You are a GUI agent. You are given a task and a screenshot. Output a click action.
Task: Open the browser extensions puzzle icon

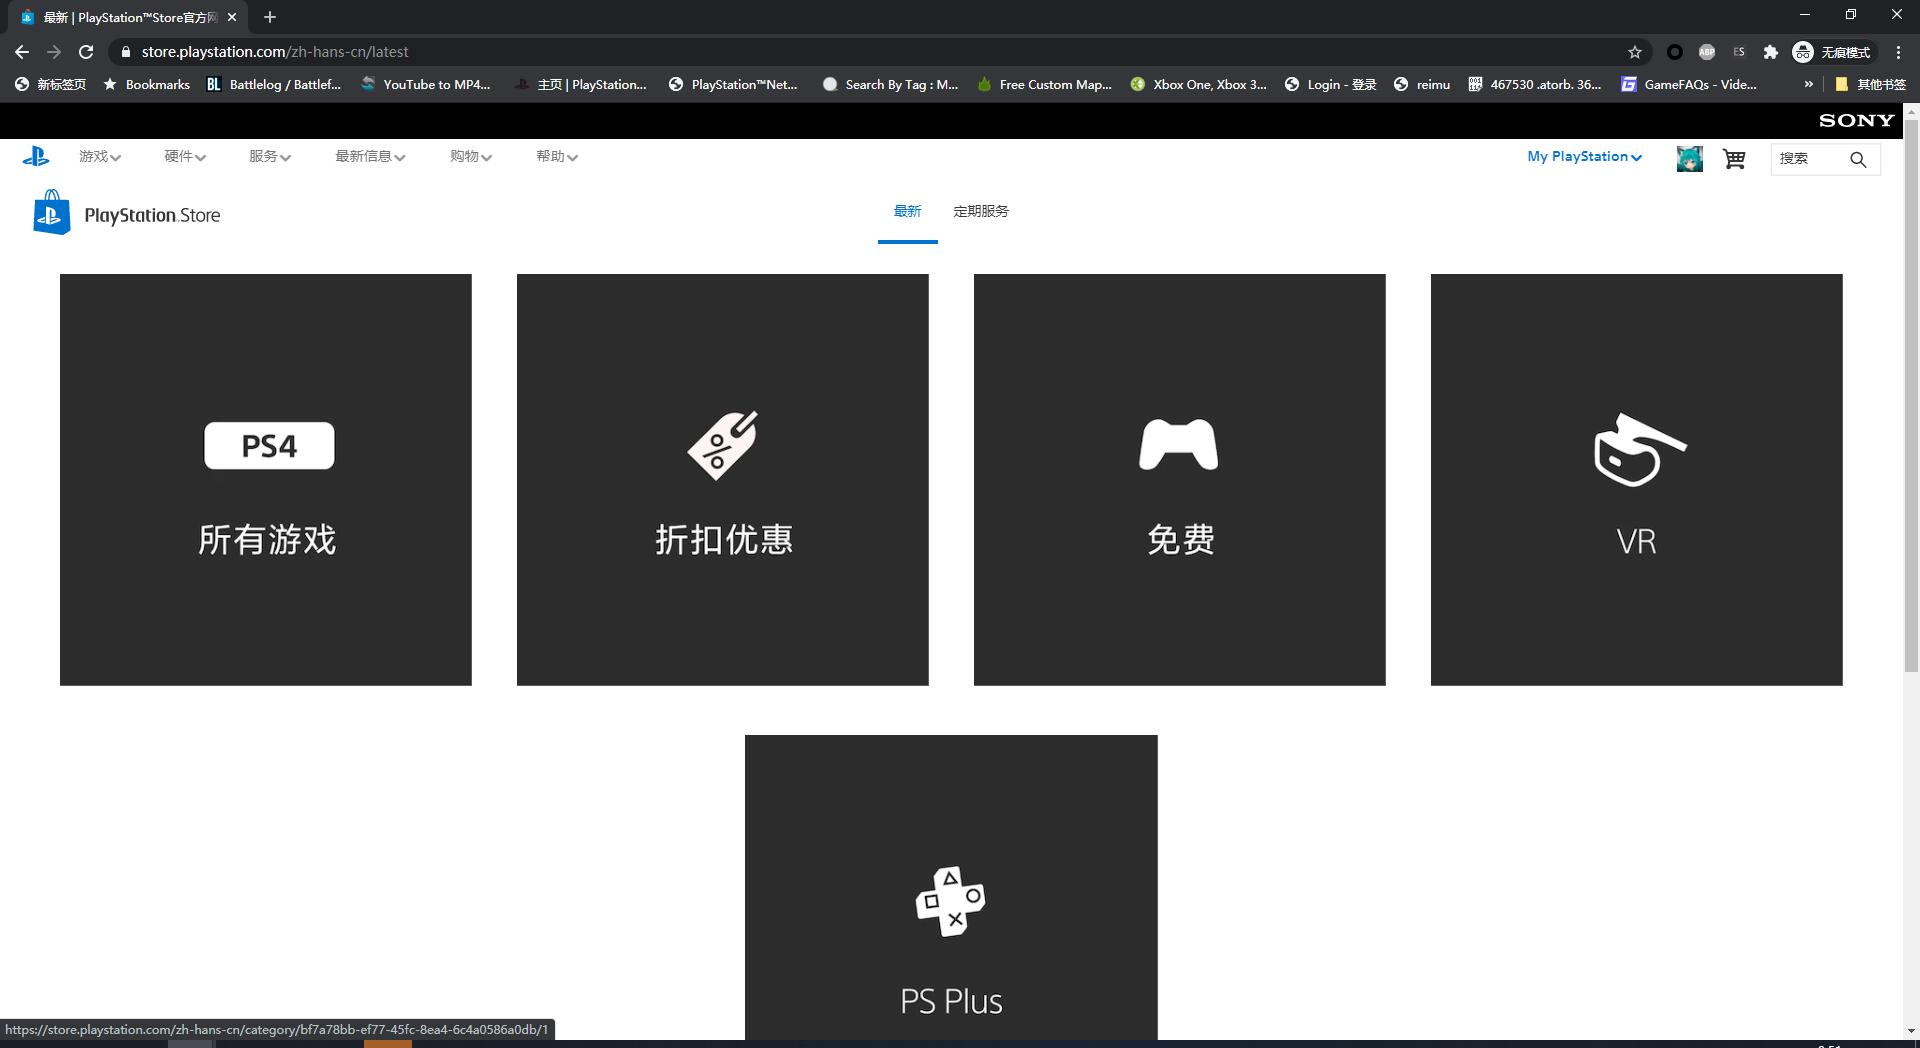tap(1770, 52)
